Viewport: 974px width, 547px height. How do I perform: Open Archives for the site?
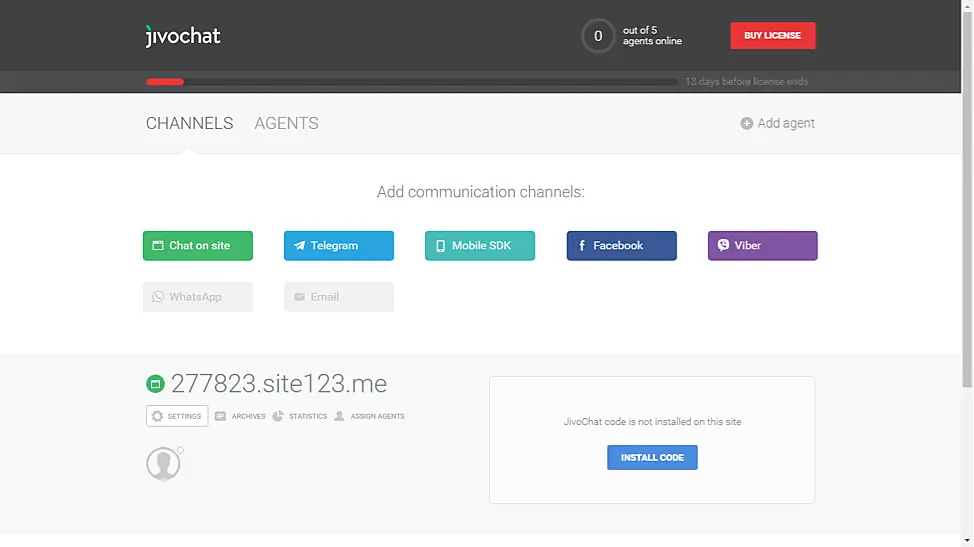240,416
